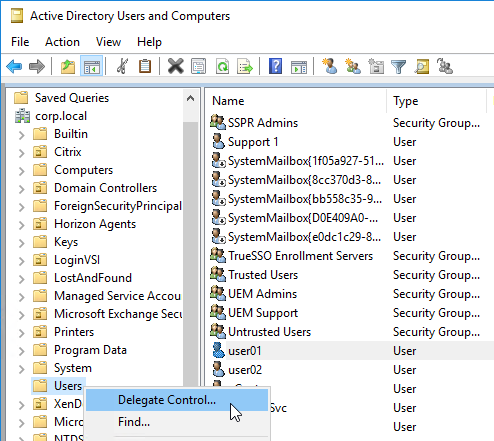Image resolution: width=494 pixels, height=441 pixels.
Task: Select the user02 list entry
Action: (245, 370)
